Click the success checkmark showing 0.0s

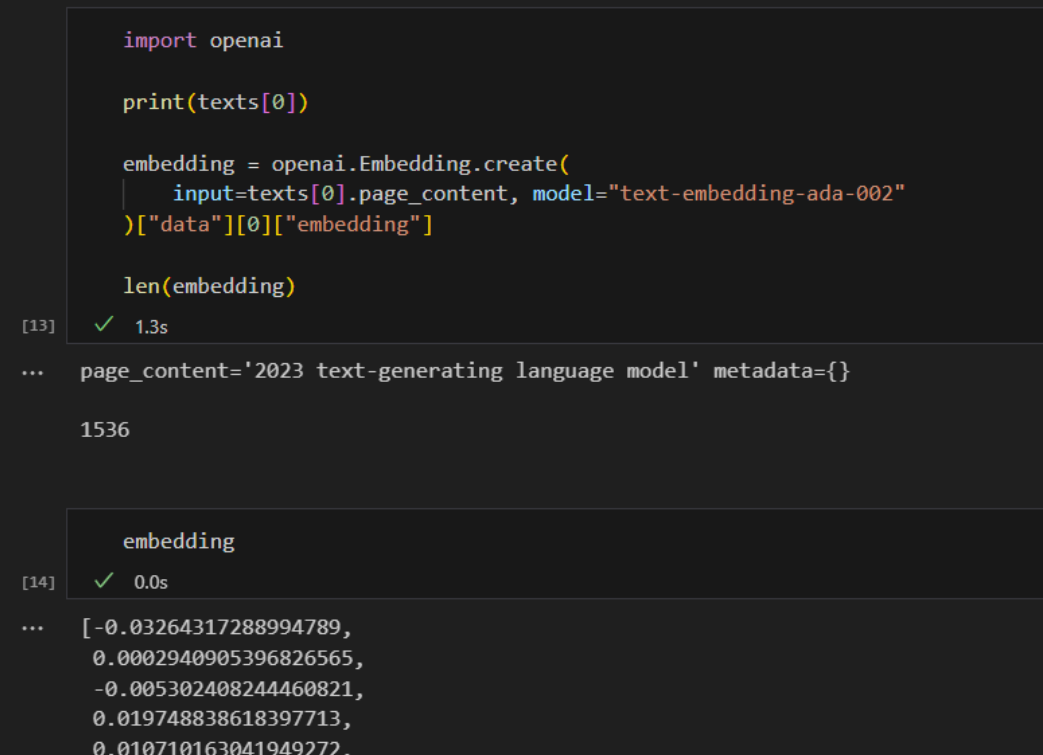104,581
